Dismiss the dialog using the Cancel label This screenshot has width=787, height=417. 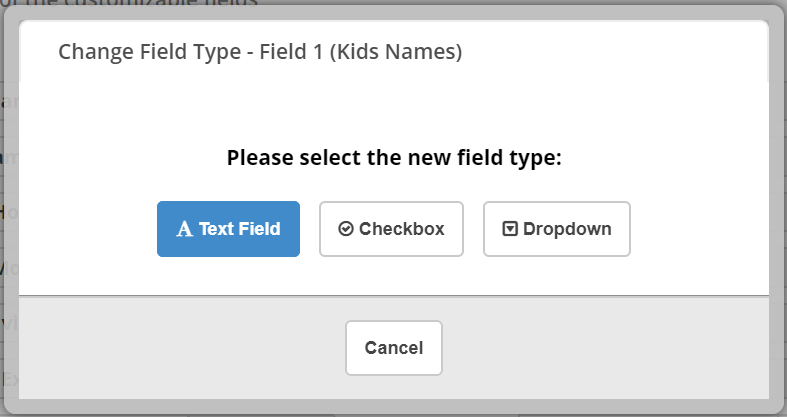pyautogui.click(x=394, y=348)
